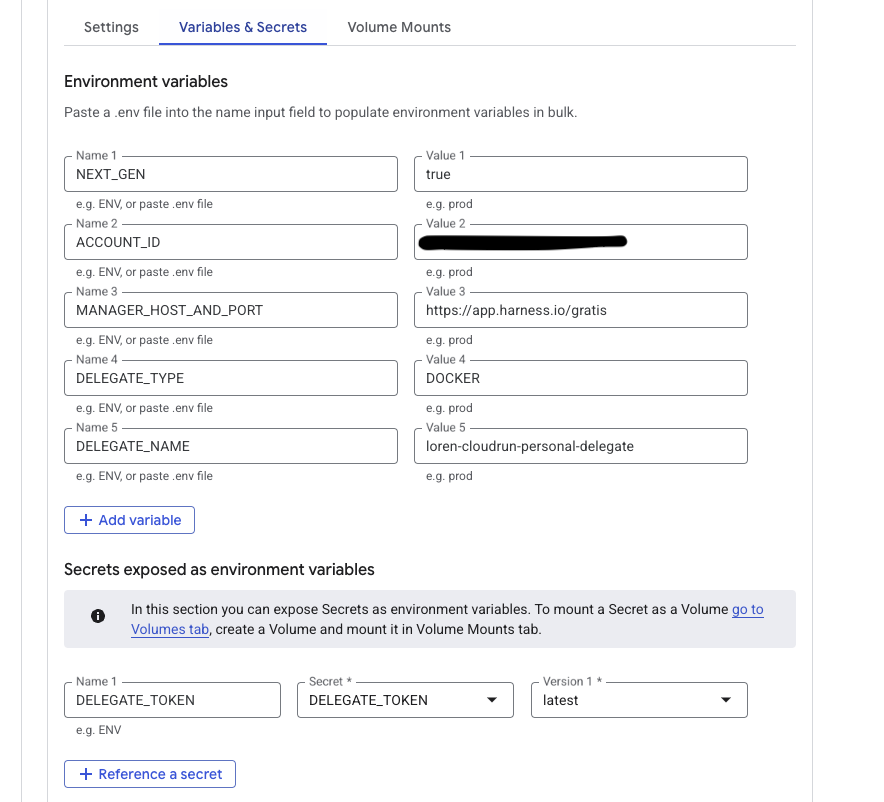Screen dimensions: 884x802
Task: Edit the loren-cloudrun-personal-delegate value field
Action: pos(581,446)
